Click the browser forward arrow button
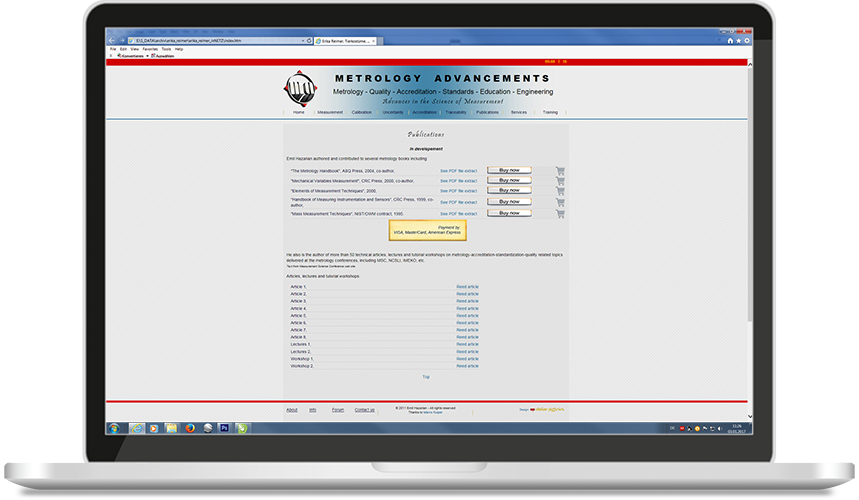 [123, 41]
